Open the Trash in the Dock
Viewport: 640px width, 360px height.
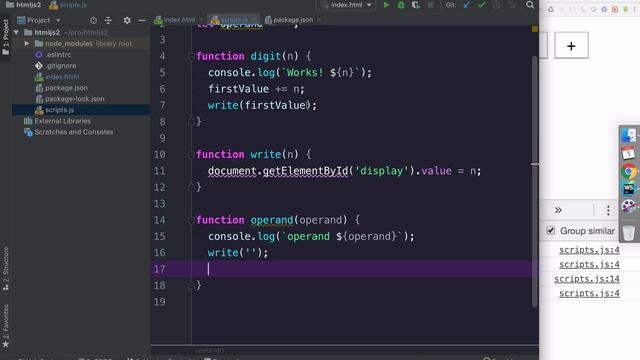629,233
